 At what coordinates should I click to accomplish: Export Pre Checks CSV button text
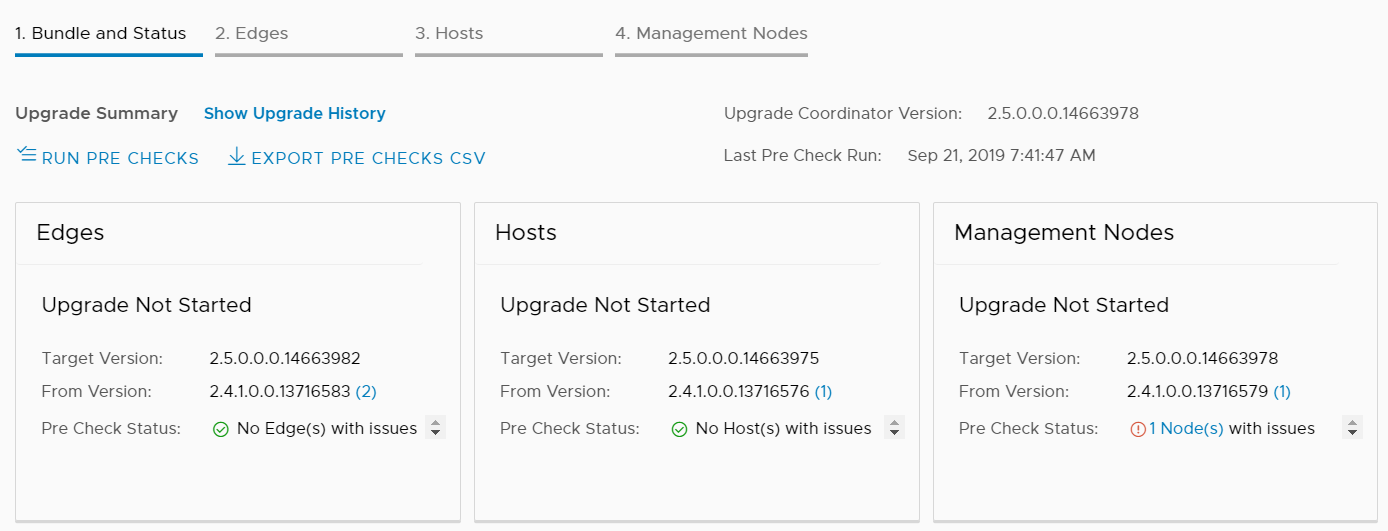coord(368,158)
